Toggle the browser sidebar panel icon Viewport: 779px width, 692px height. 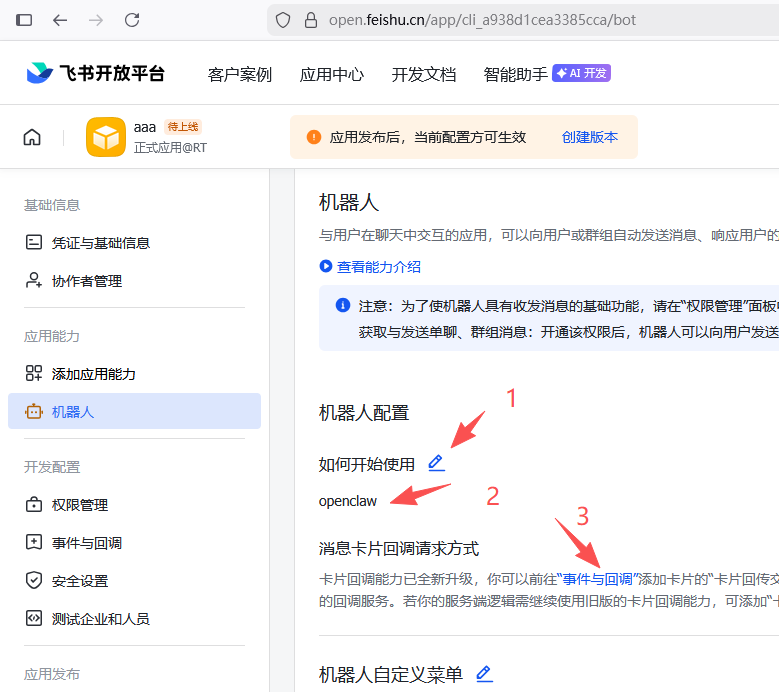point(24,20)
